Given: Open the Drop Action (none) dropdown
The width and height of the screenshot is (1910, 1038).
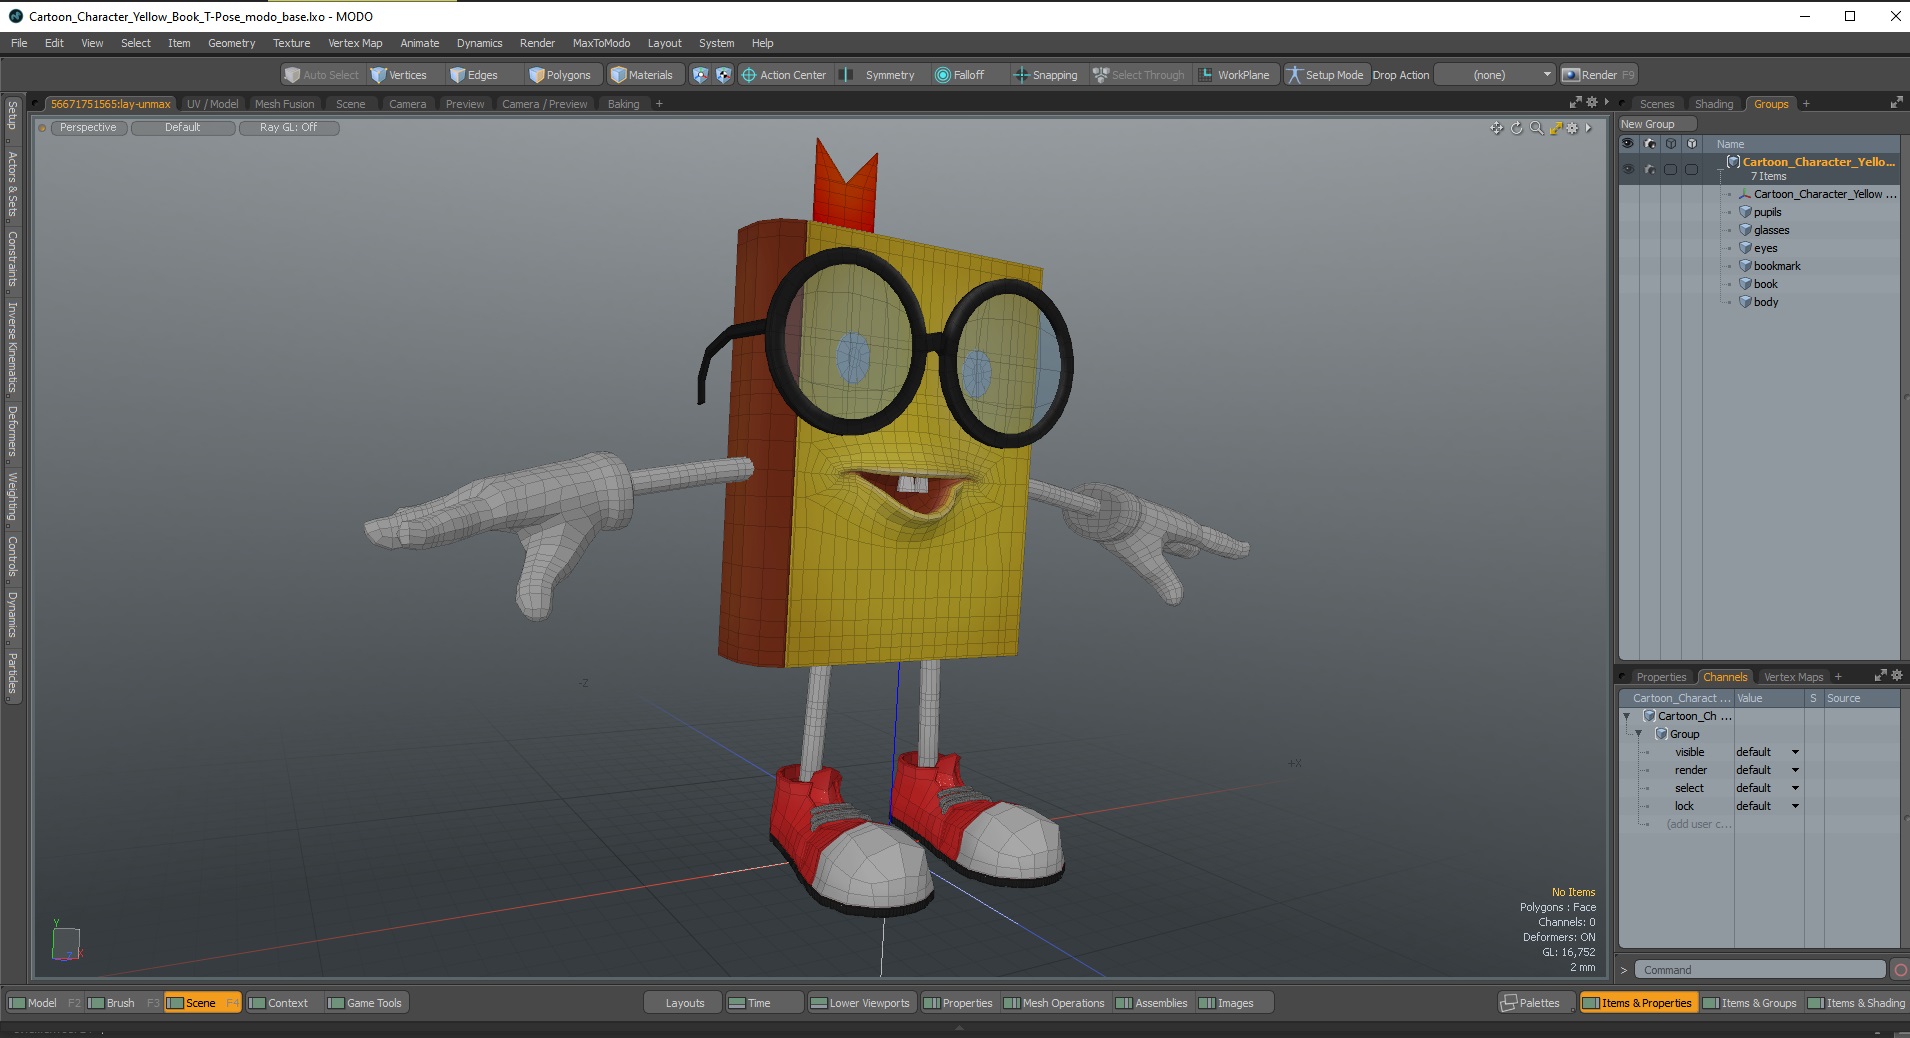Looking at the screenshot, I should pos(1496,75).
